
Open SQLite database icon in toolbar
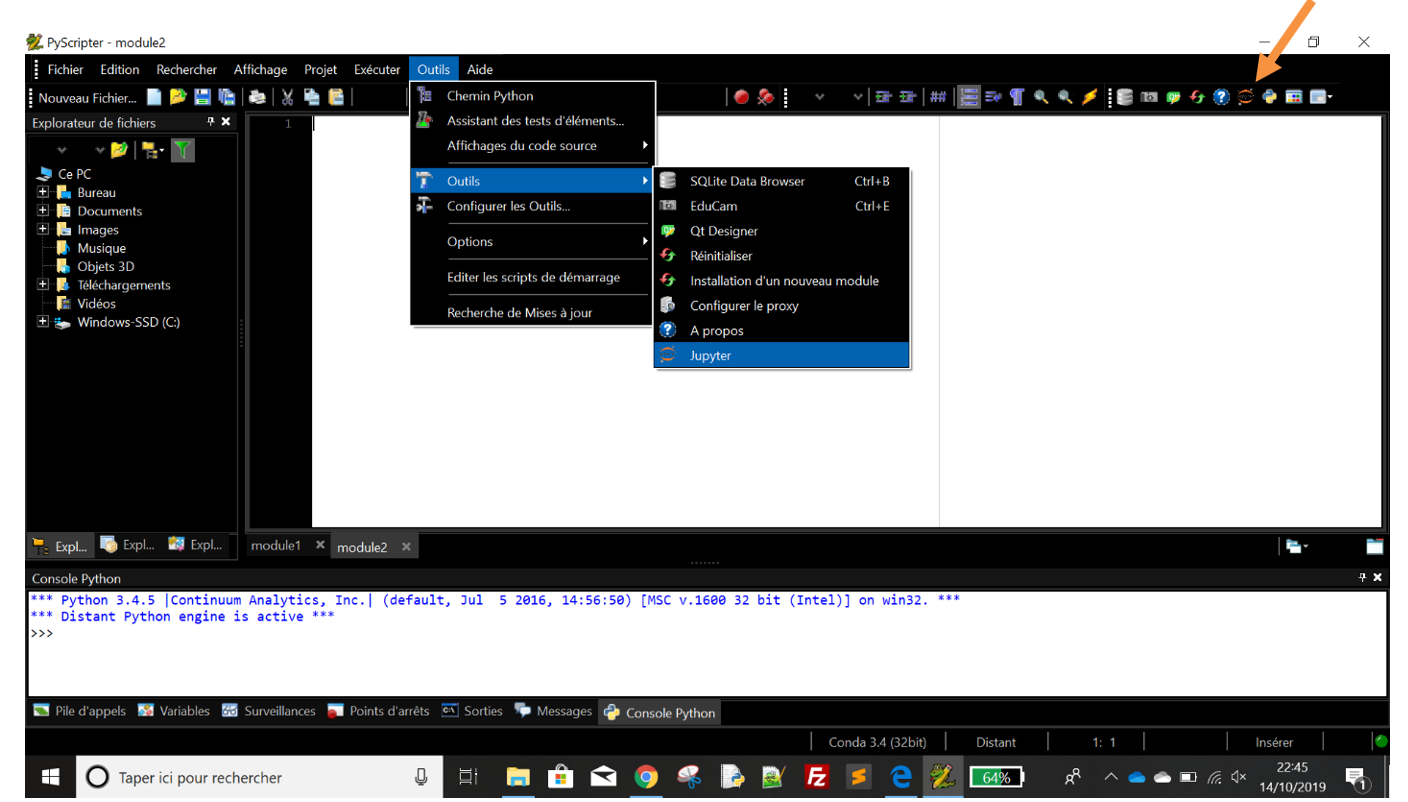point(1125,97)
